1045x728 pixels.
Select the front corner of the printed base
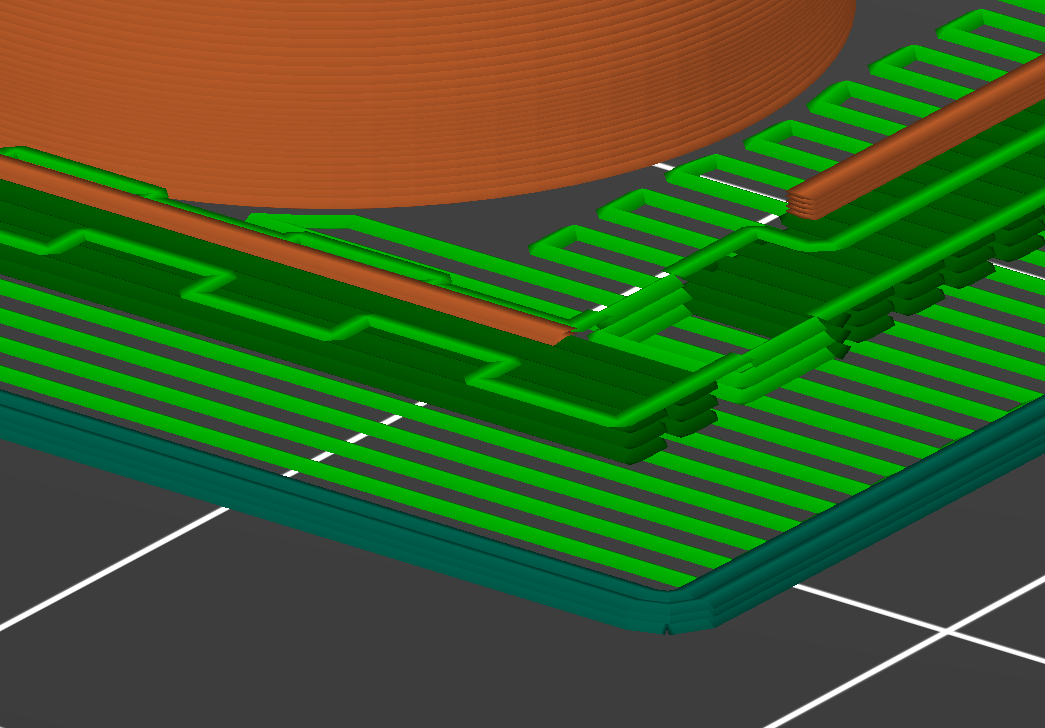tap(665, 620)
